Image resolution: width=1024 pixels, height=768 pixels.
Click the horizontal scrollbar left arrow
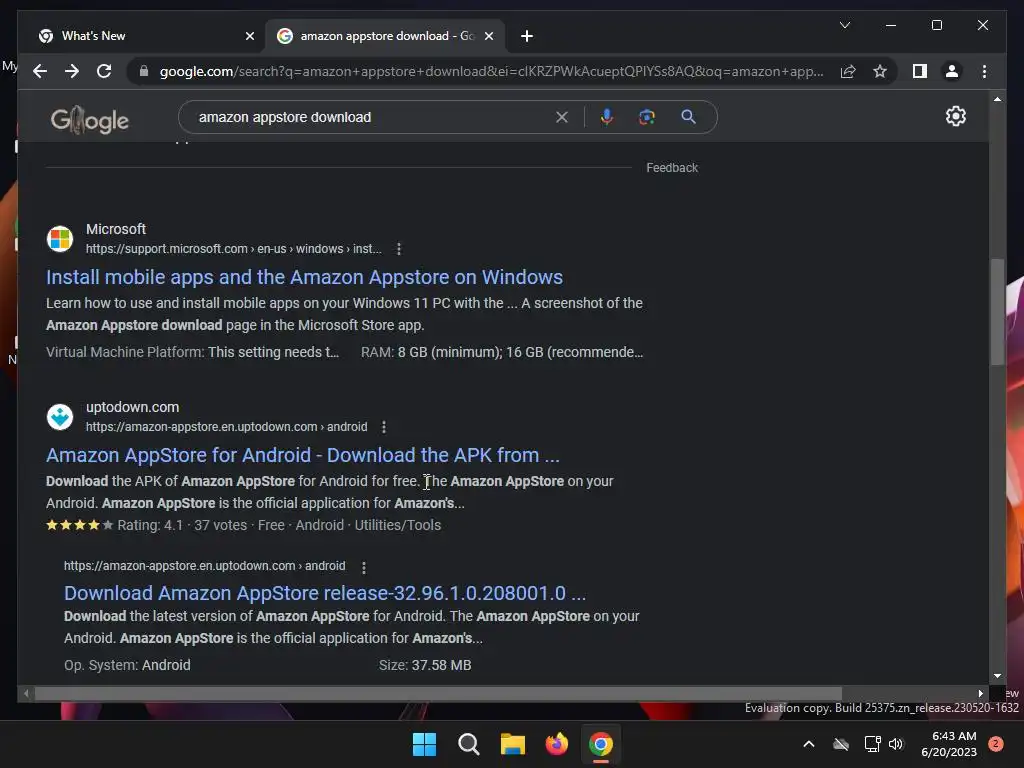[x=26, y=694]
